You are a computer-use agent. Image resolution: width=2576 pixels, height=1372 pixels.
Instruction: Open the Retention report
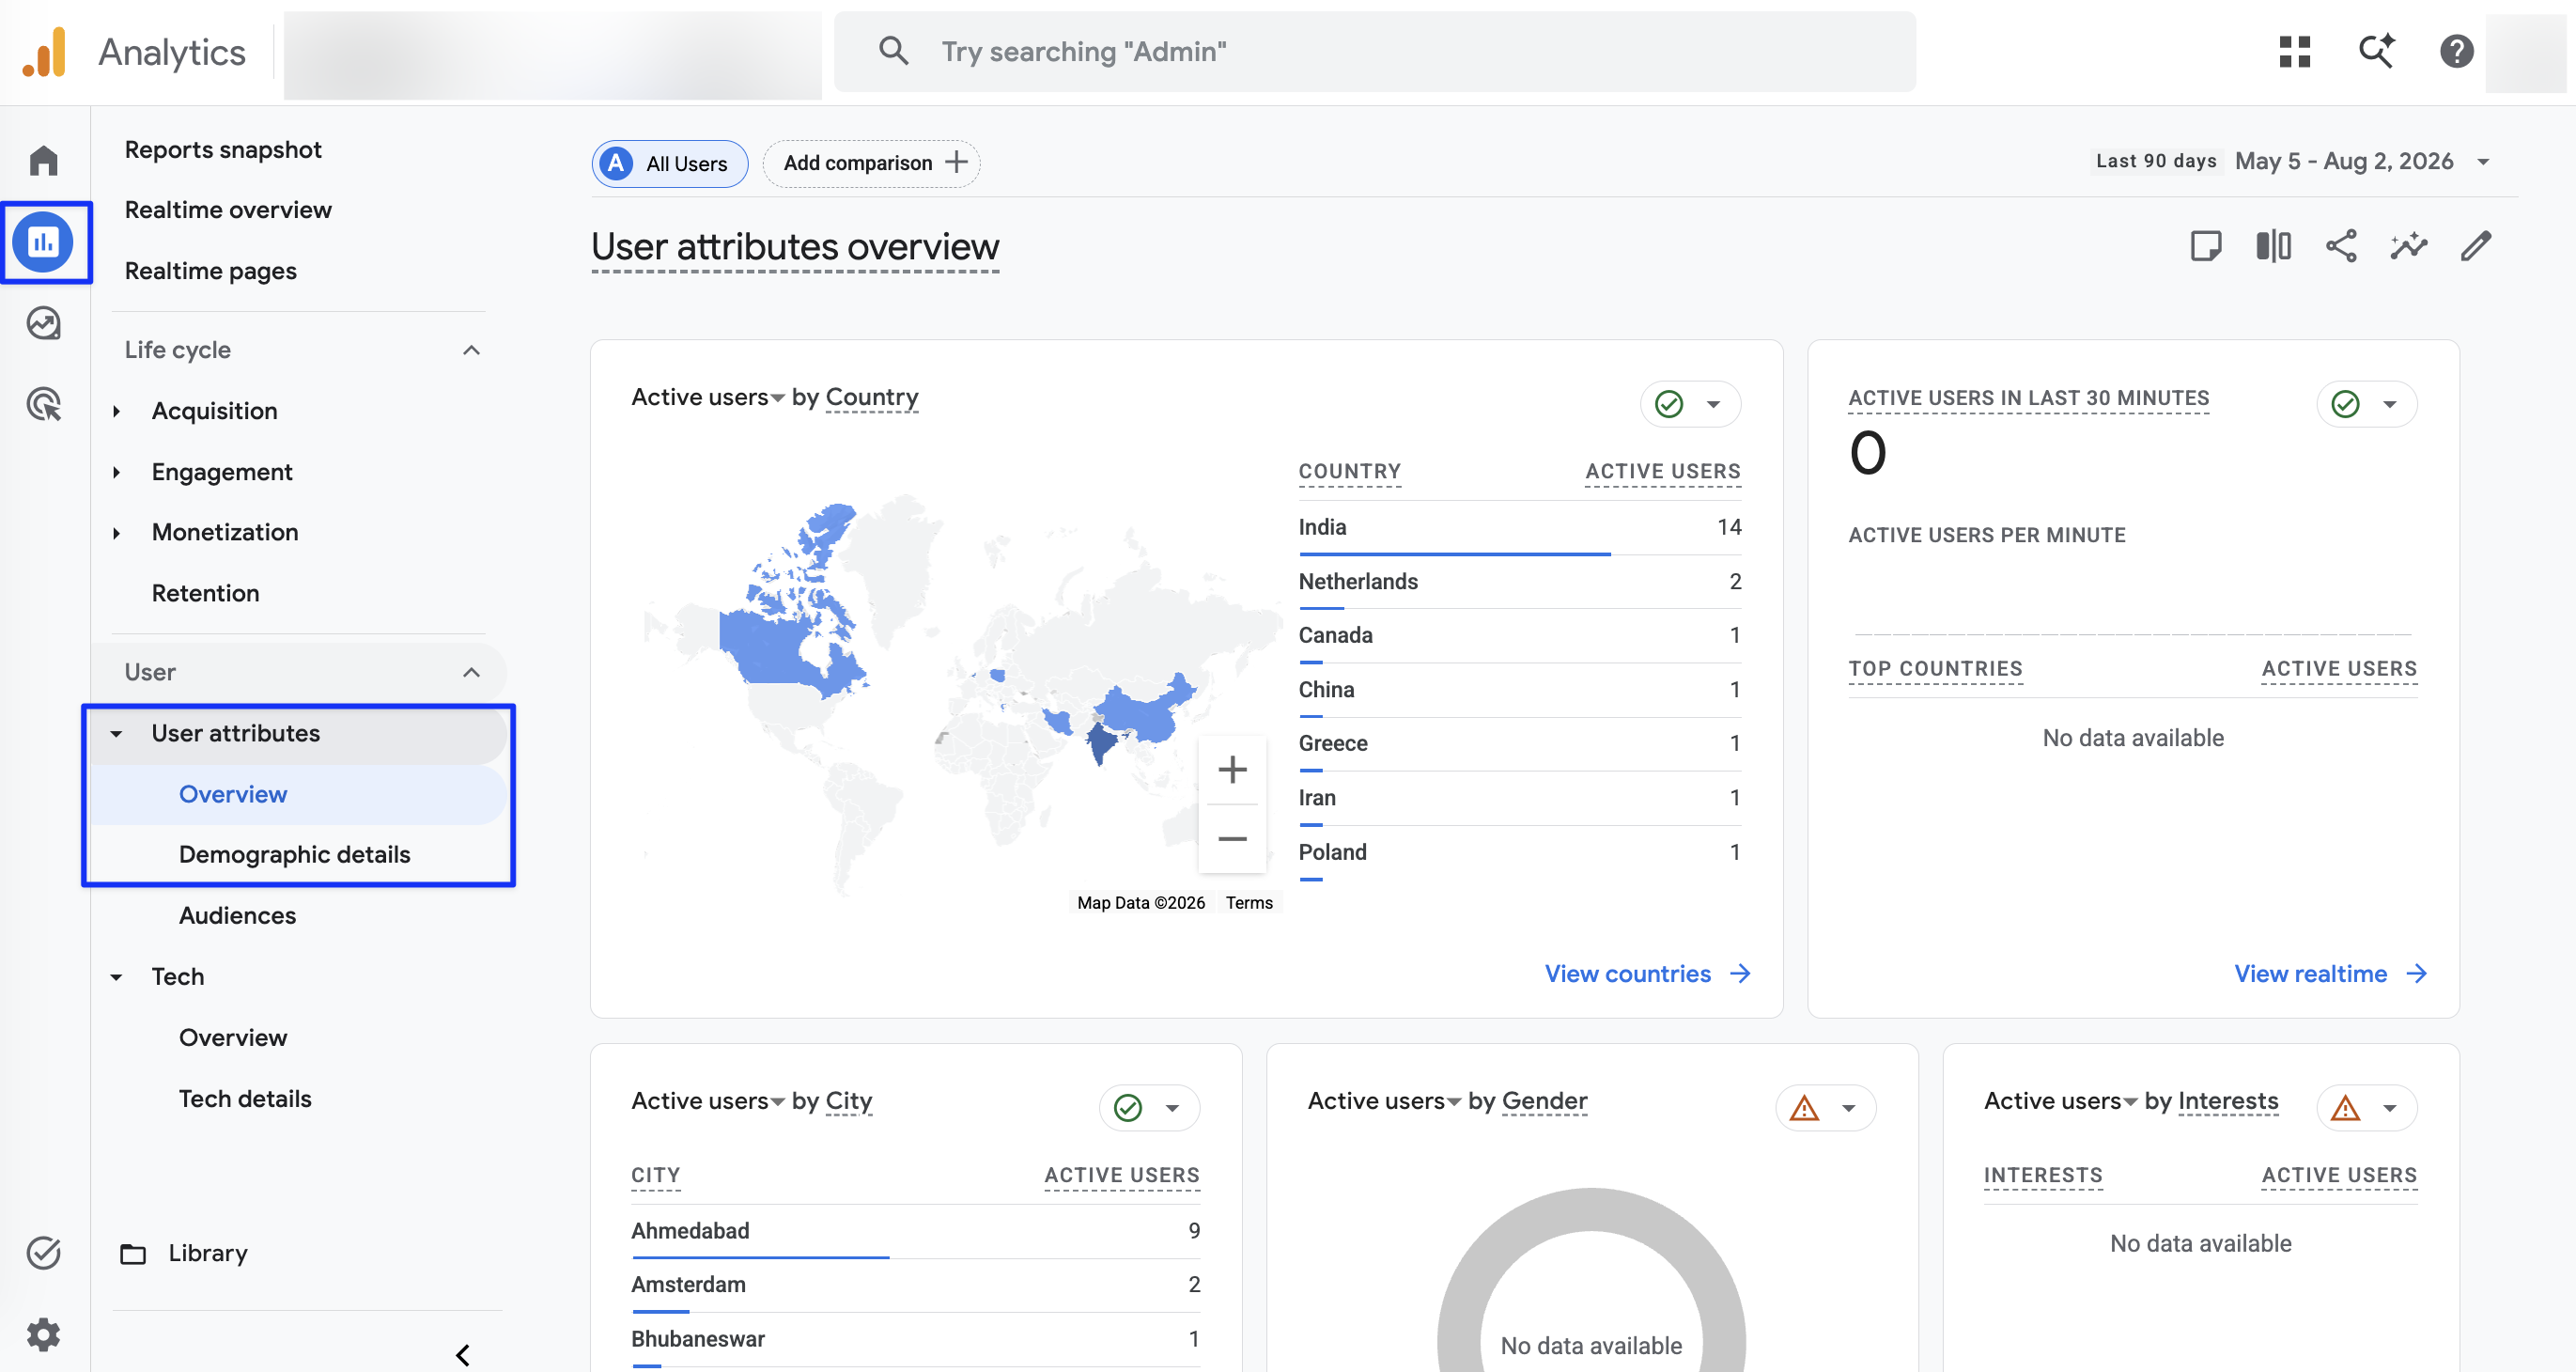pos(205,593)
